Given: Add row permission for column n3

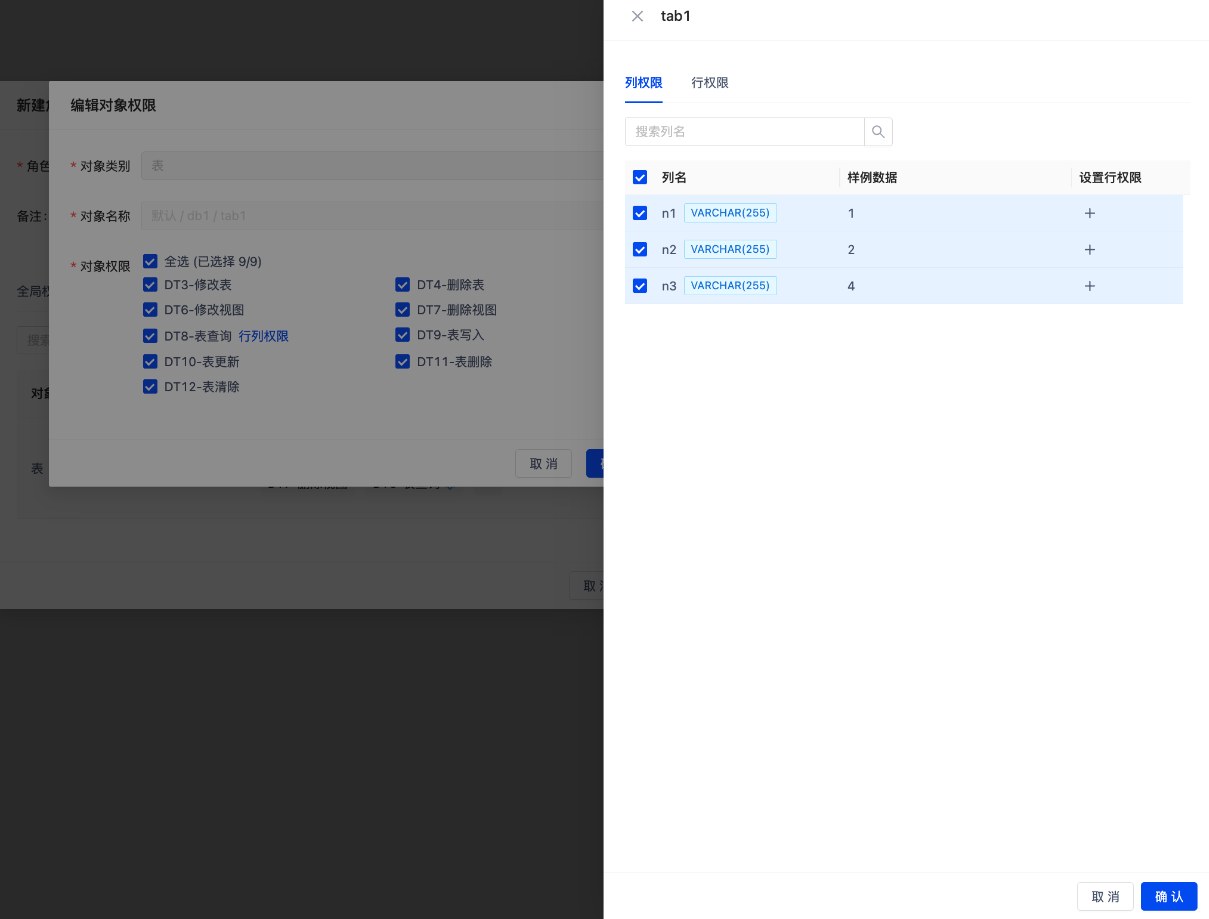Looking at the screenshot, I should [1090, 286].
